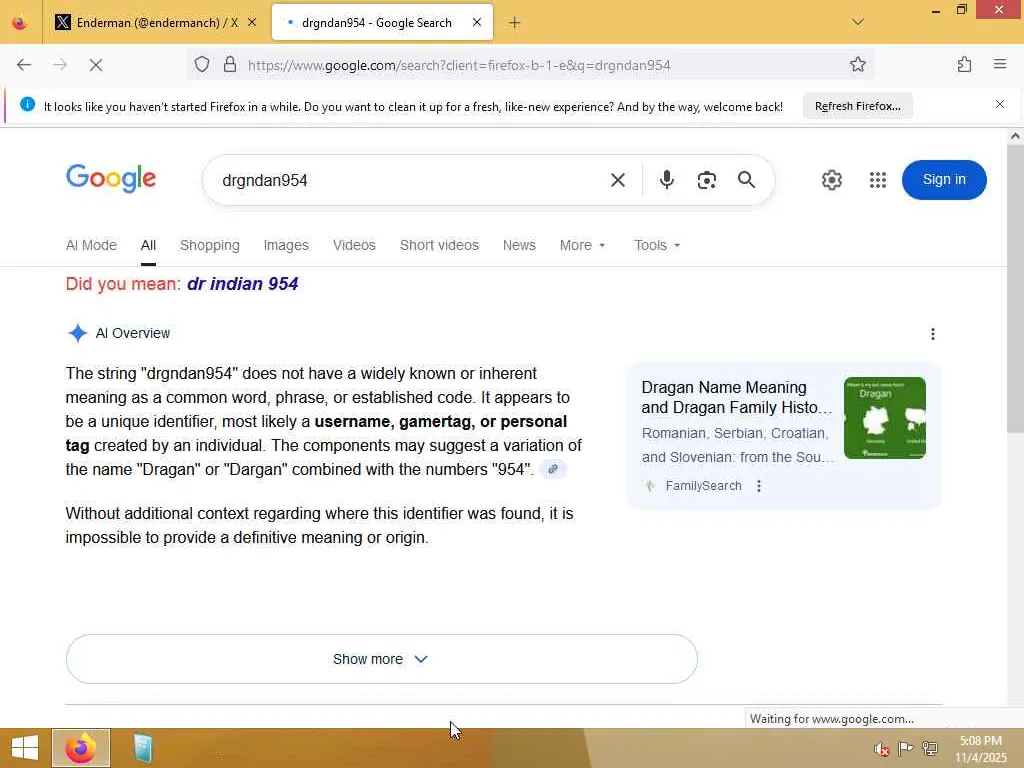The width and height of the screenshot is (1024, 768).
Task: Switch to News results
Action: point(519,246)
